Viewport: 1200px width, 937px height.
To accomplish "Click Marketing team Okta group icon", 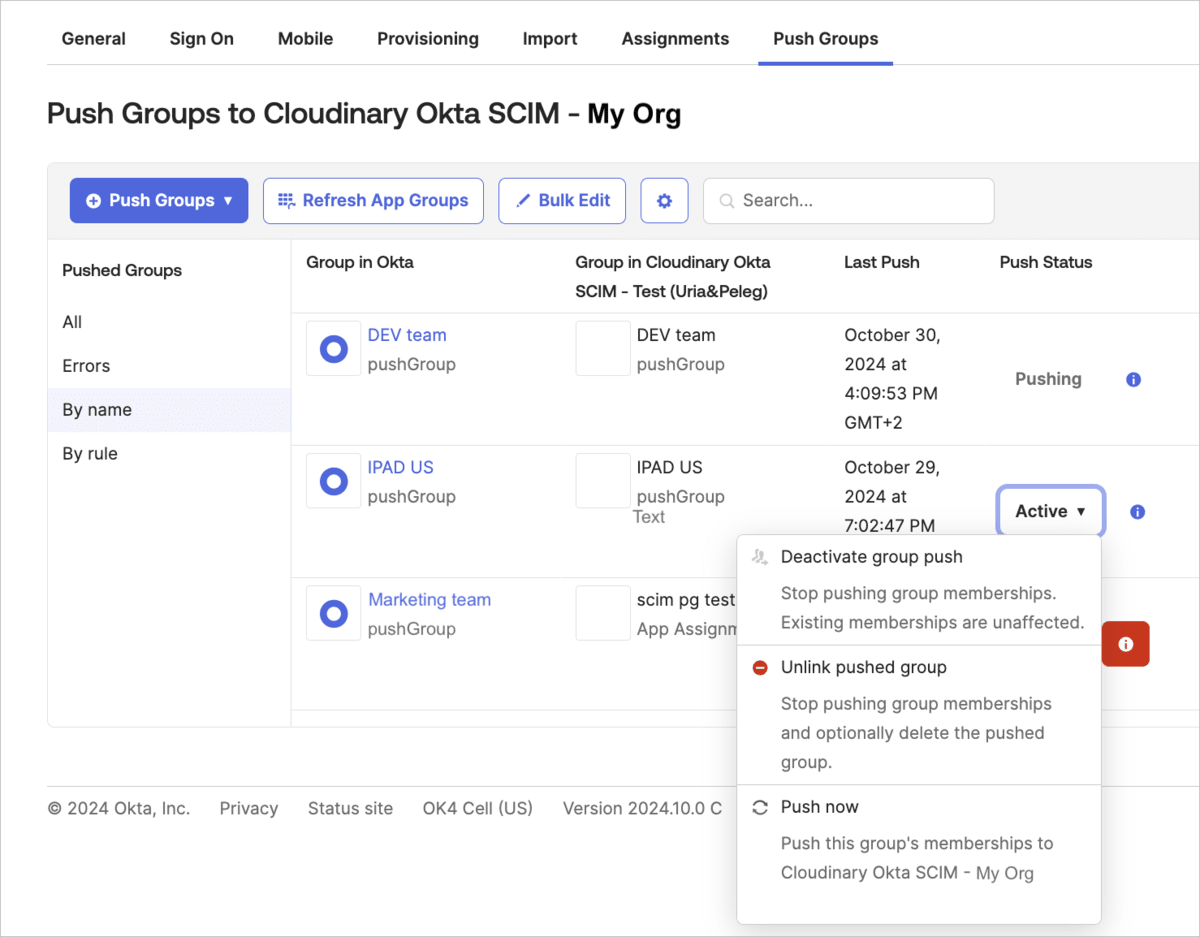I will pos(333,613).
